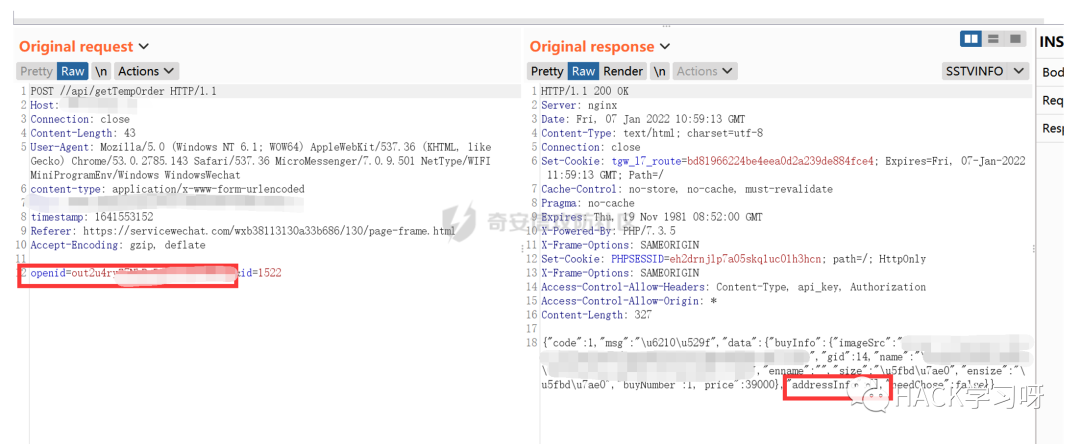This screenshot has width=1080, height=444.
Task: Toggle \n non-printable characters in request pane
Action: 101,71
